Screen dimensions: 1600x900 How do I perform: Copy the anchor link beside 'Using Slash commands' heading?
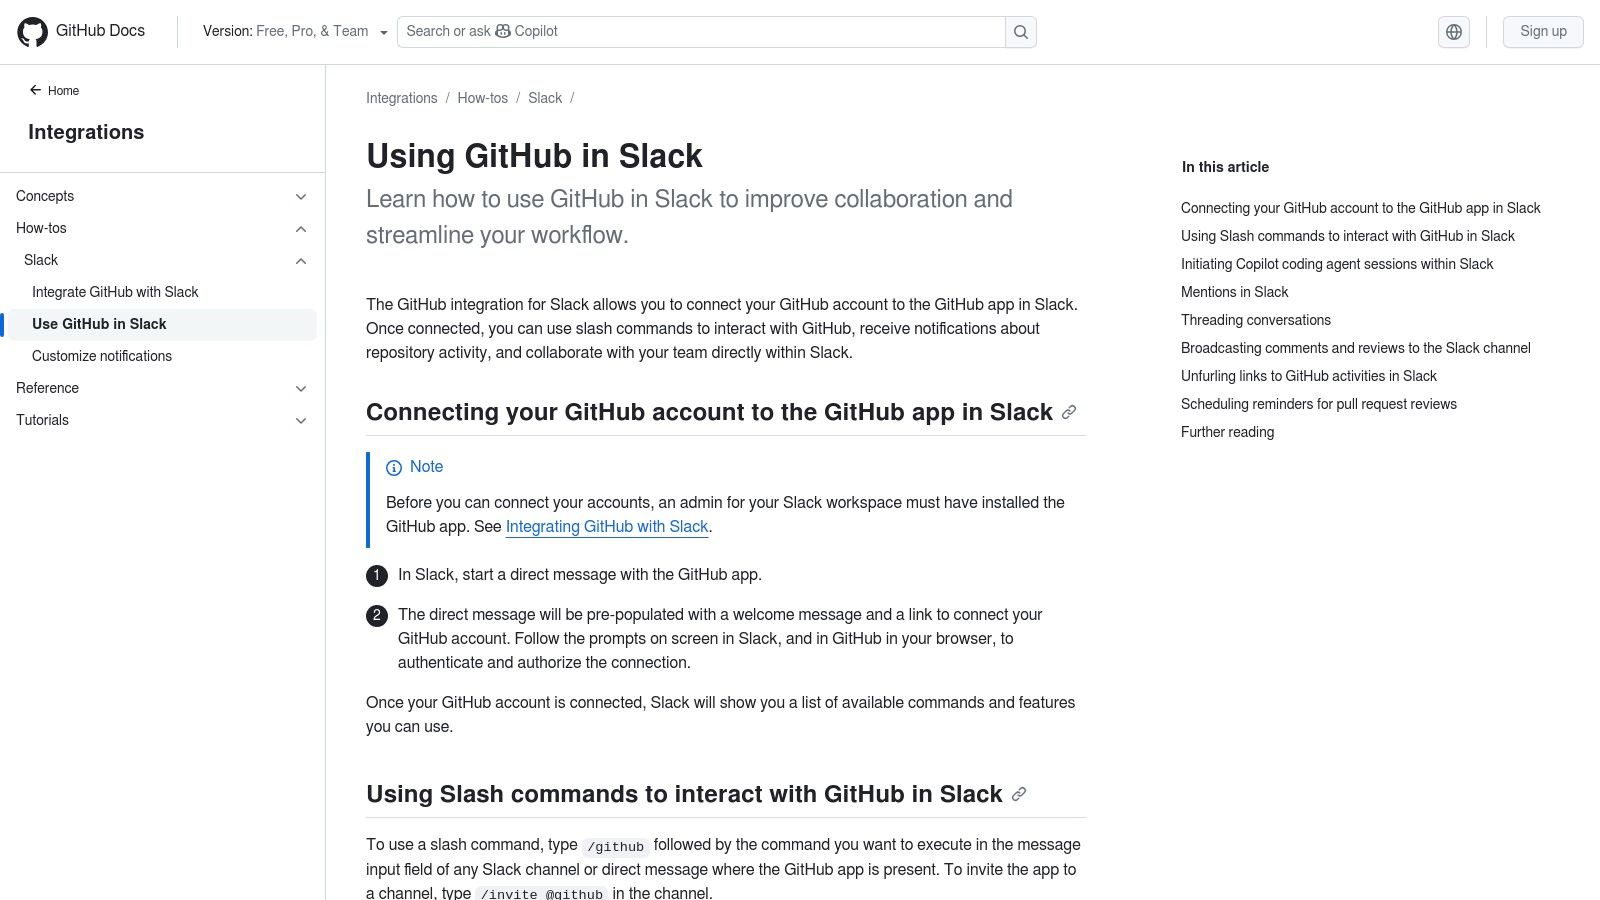(x=1018, y=793)
